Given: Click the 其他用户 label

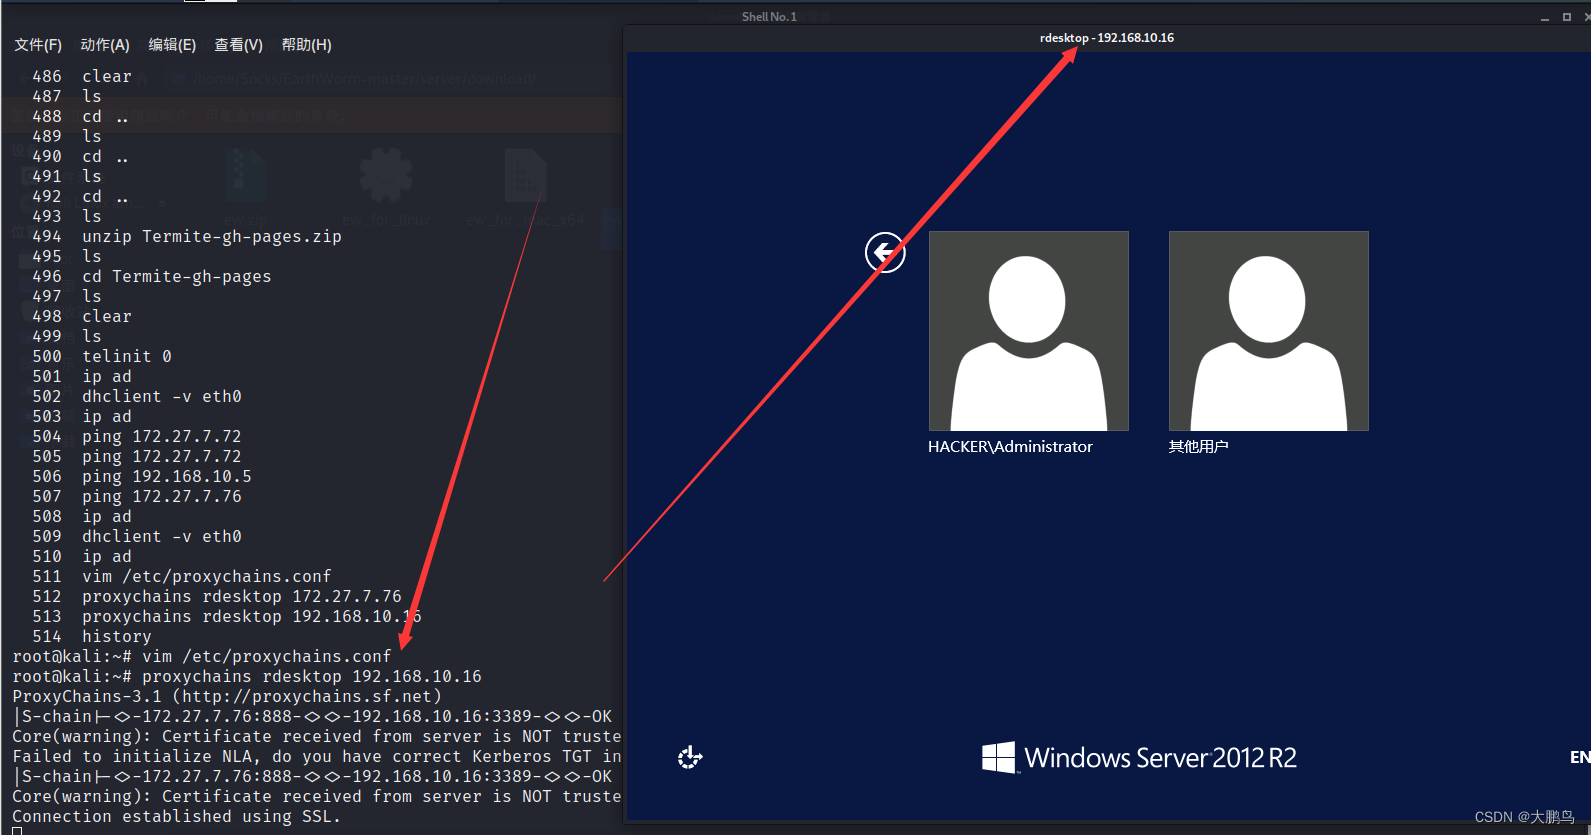Looking at the screenshot, I should tap(1199, 447).
